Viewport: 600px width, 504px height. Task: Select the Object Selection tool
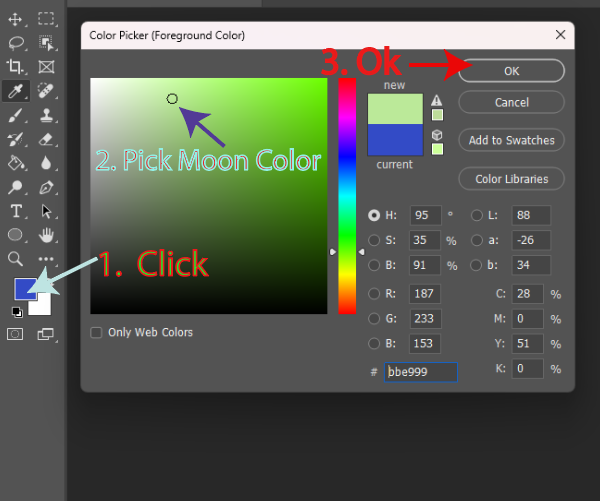pyautogui.click(x=46, y=43)
